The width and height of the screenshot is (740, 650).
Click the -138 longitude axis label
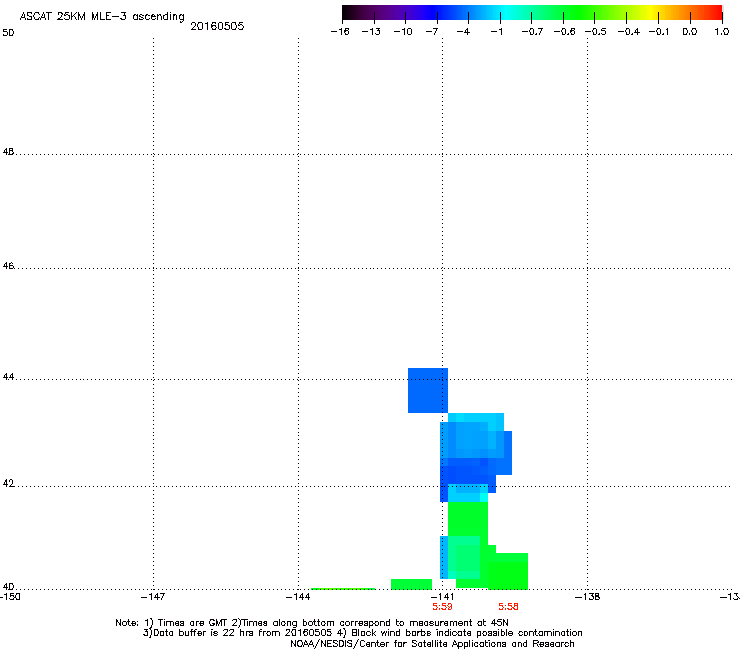click(x=587, y=597)
